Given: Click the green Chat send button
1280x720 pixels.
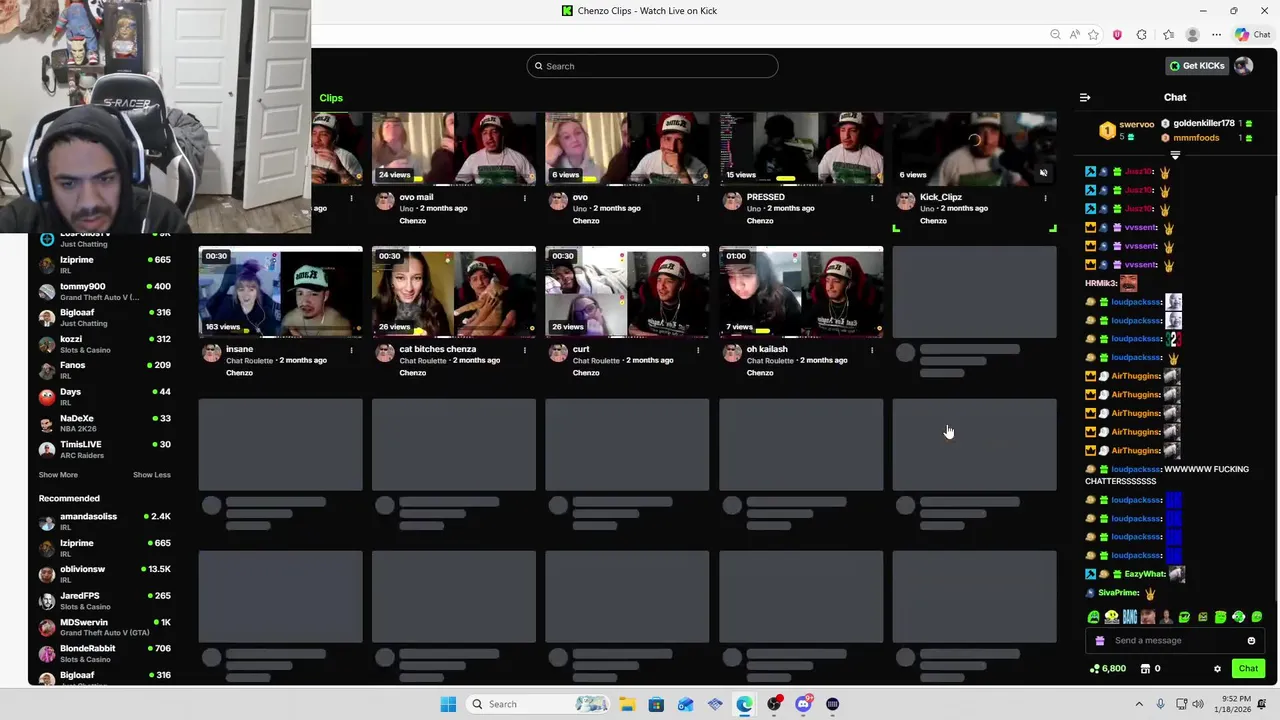Looking at the screenshot, I should [x=1248, y=669].
